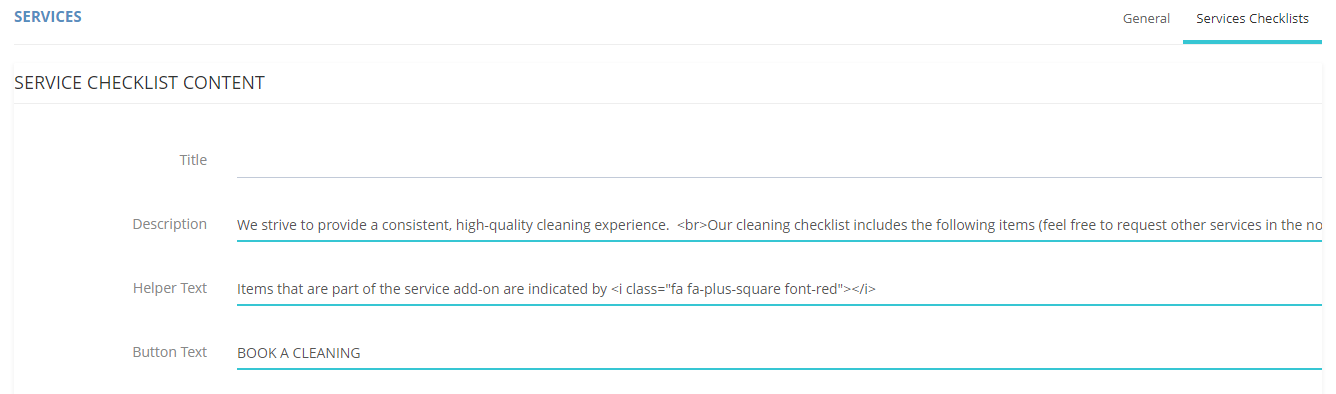Image resolution: width=1336 pixels, height=394 pixels.
Task: Click into the Helper Text field
Action: coord(779,289)
